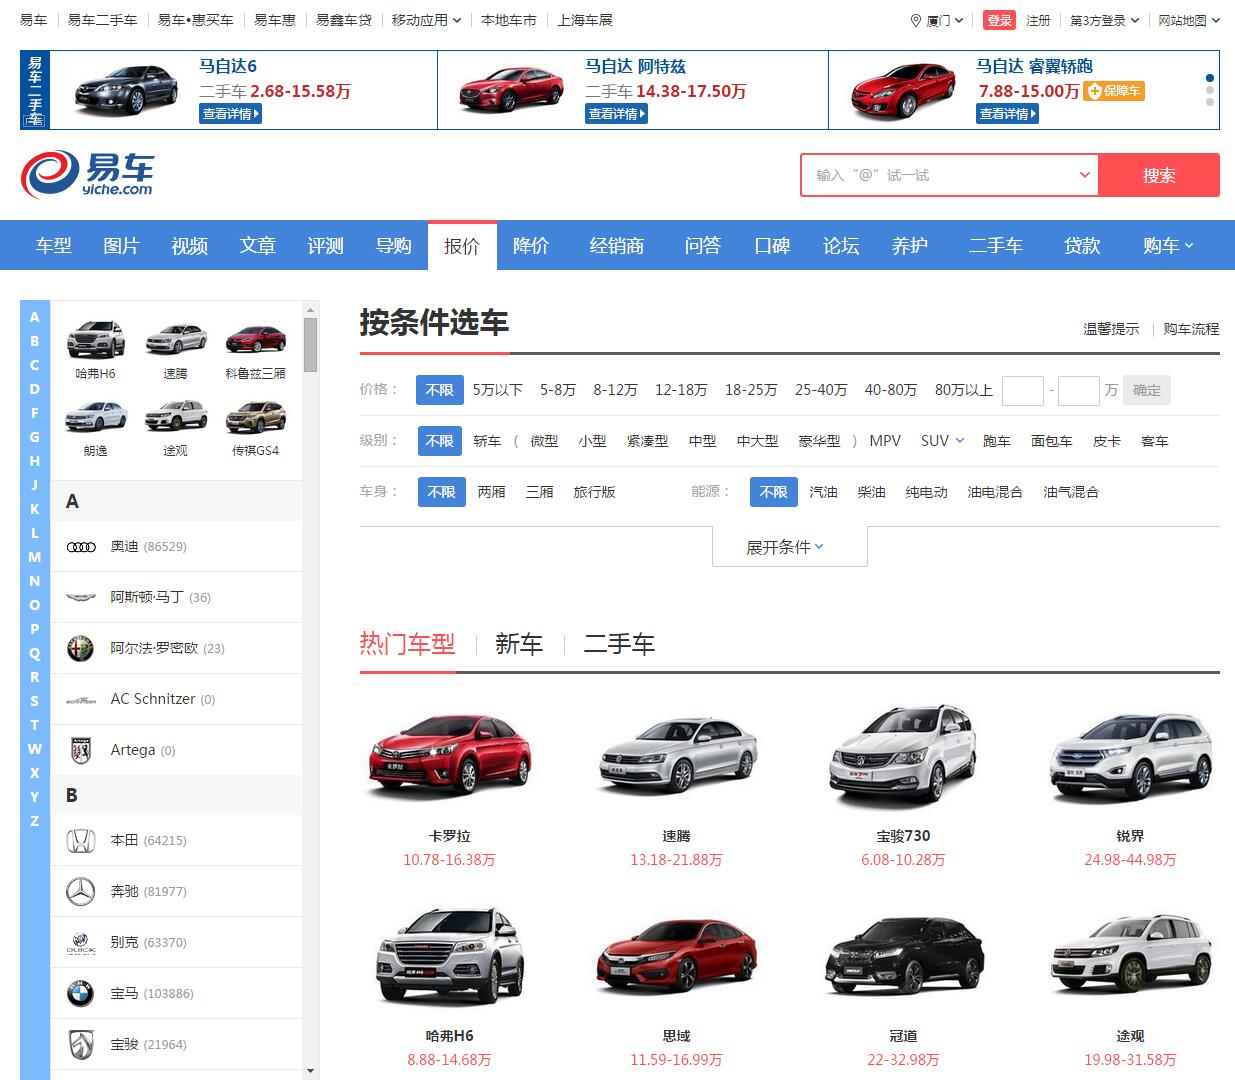1235x1080 pixels.
Task: Click the red 搜索 button
Action: (x=1159, y=175)
